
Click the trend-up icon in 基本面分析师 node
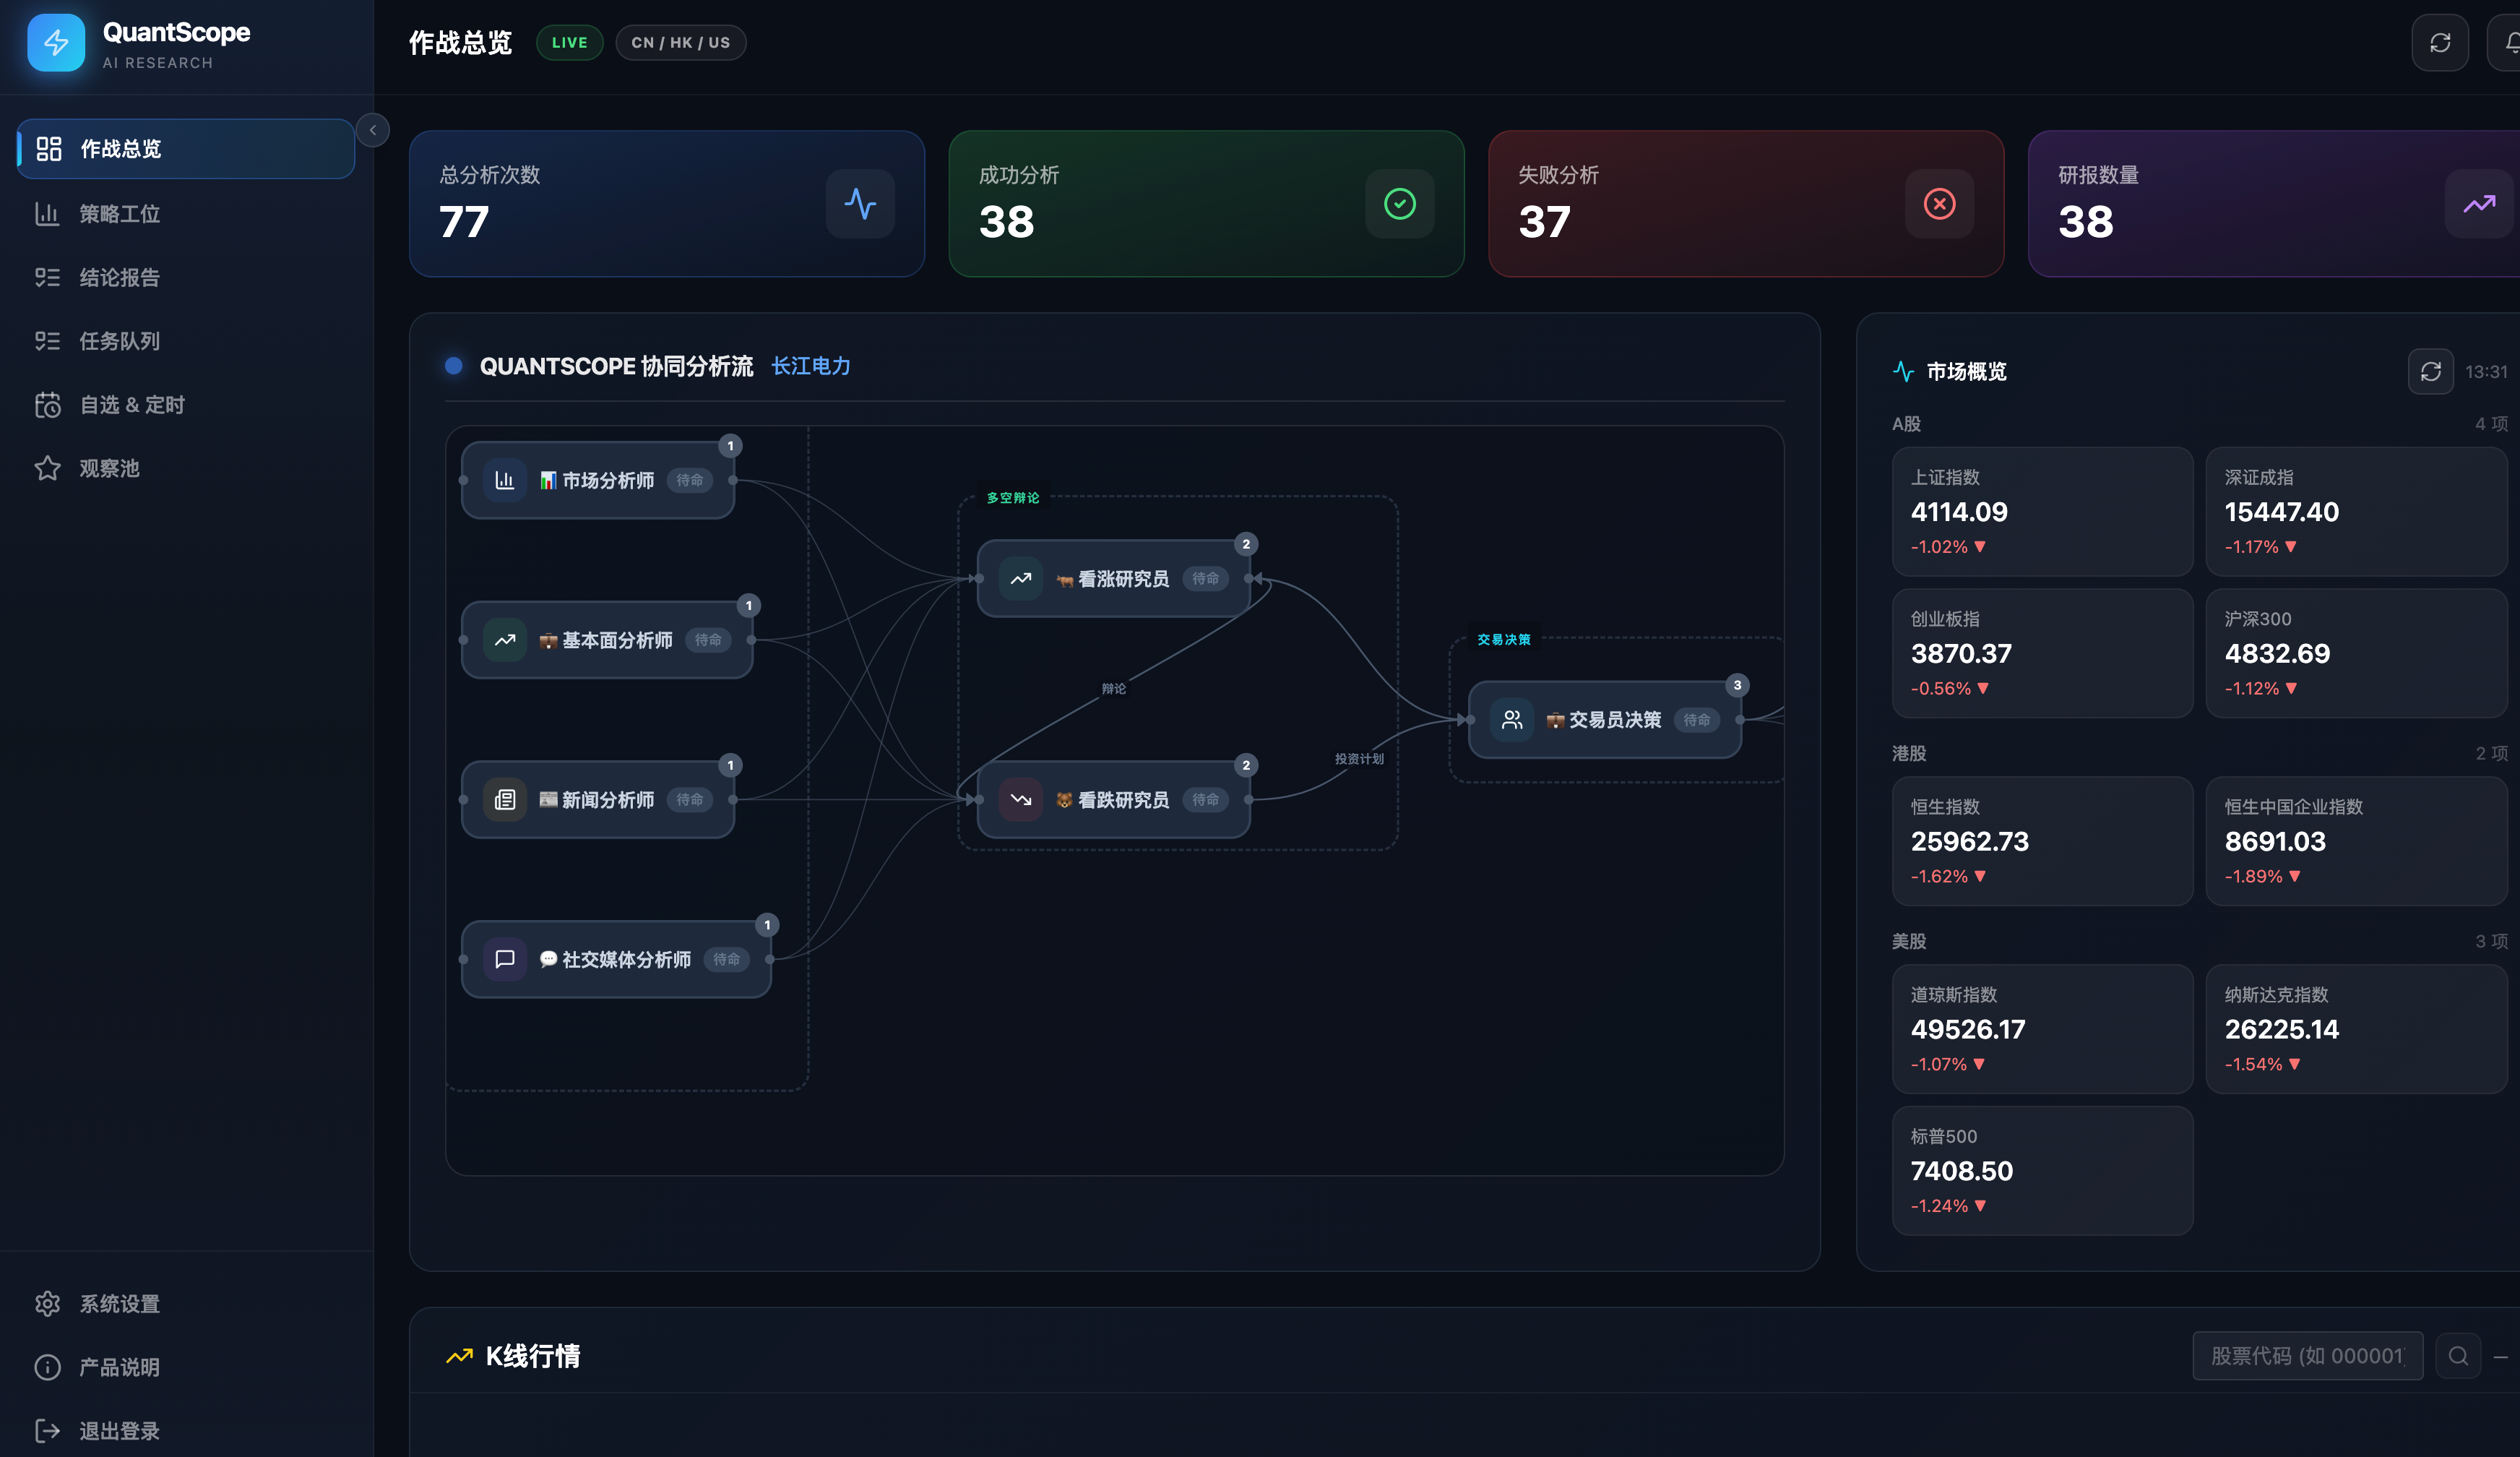click(505, 640)
